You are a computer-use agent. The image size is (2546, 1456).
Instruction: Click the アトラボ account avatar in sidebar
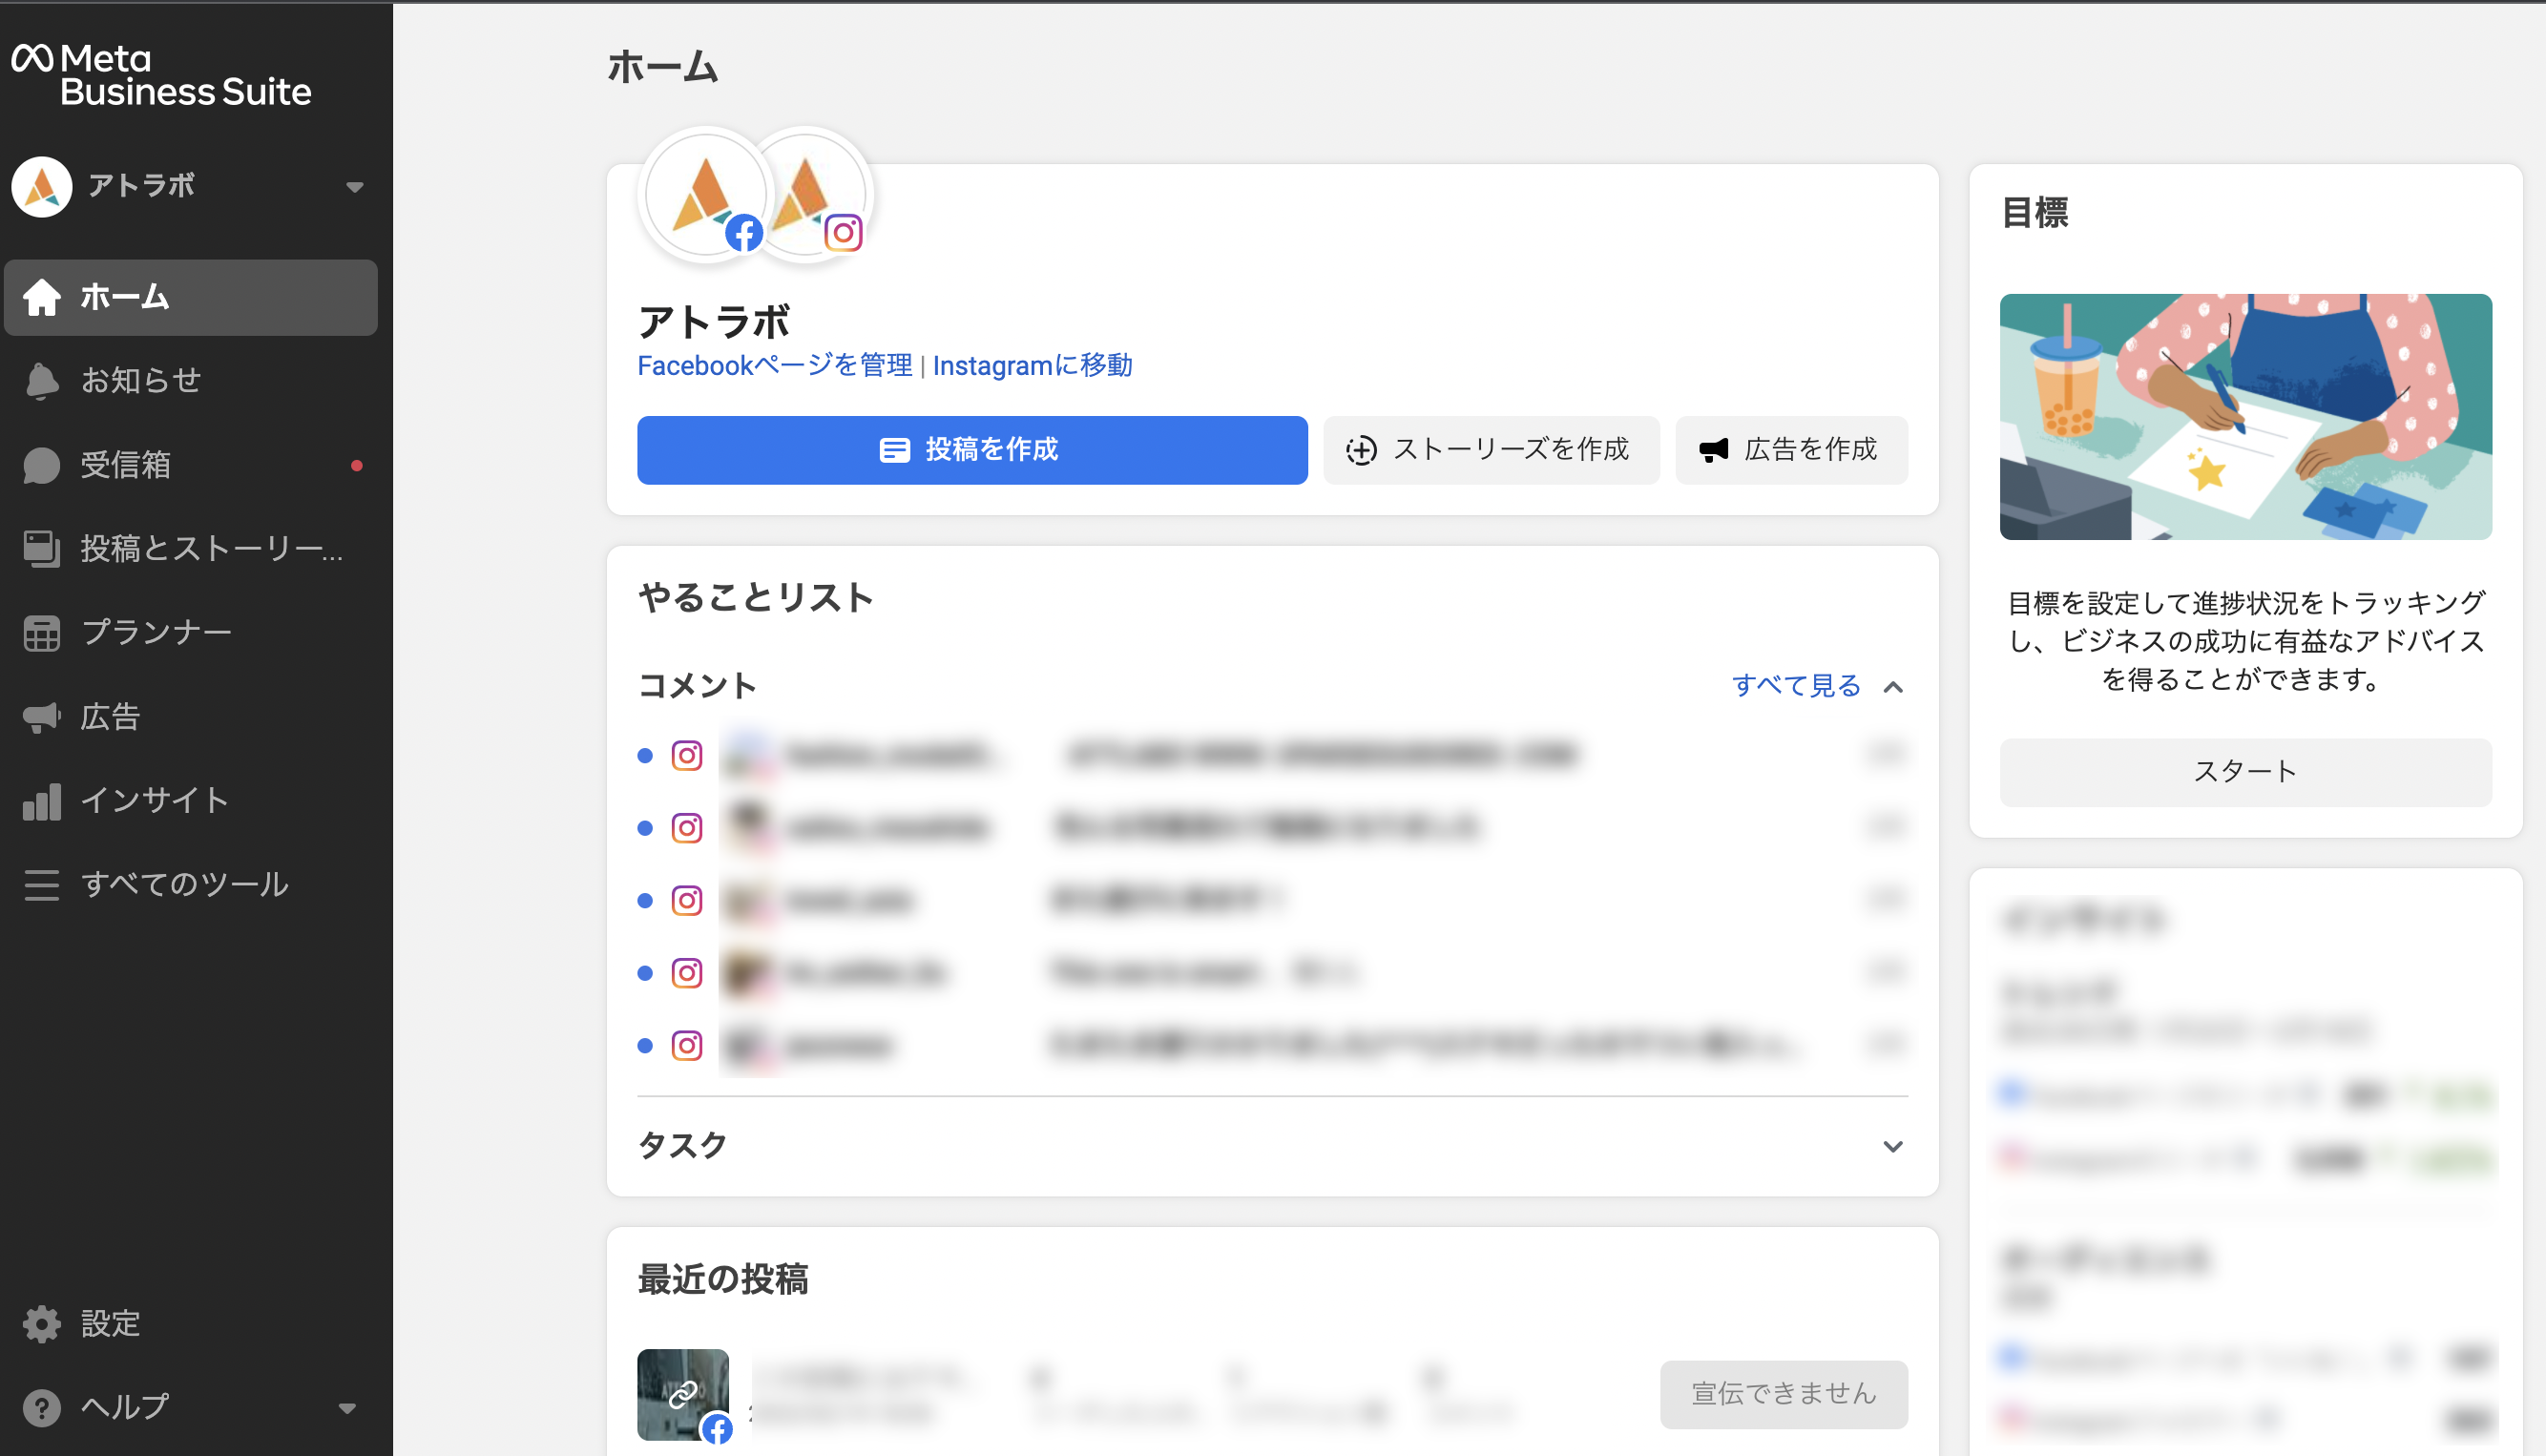tap(42, 186)
